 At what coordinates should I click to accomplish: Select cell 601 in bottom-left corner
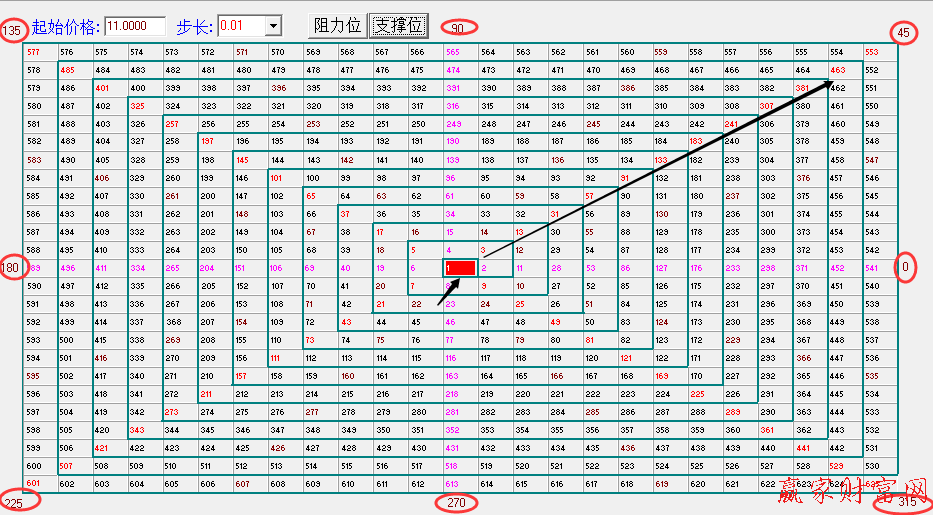click(34, 484)
